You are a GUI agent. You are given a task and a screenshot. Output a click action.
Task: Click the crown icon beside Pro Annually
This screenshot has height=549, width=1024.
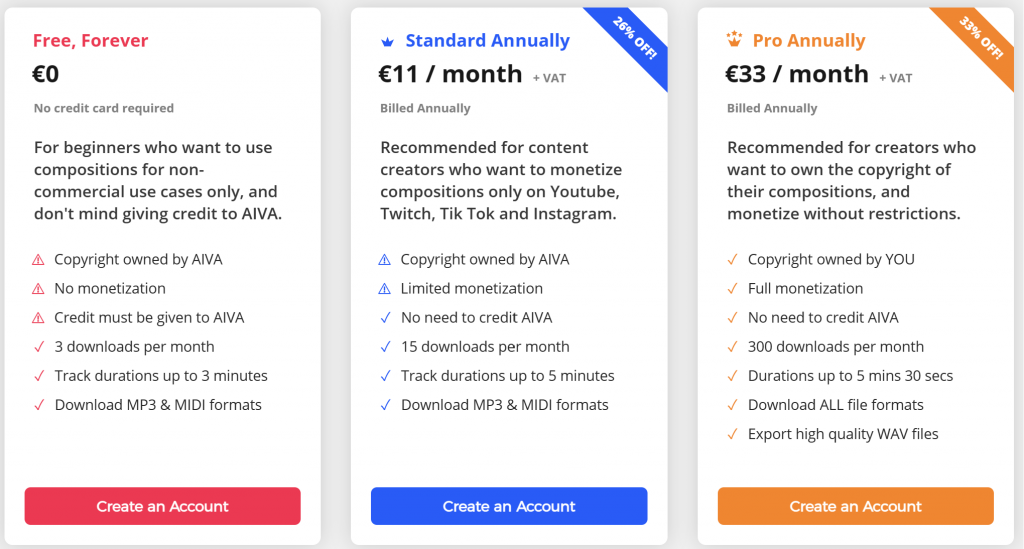[734, 41]
